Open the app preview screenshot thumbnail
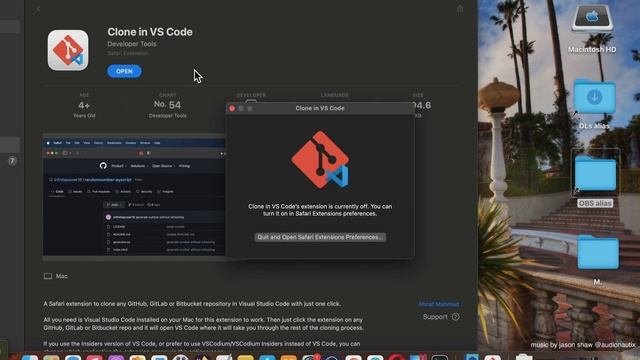Viewport: 640px width, 360px height. click(x=134, y=197)
